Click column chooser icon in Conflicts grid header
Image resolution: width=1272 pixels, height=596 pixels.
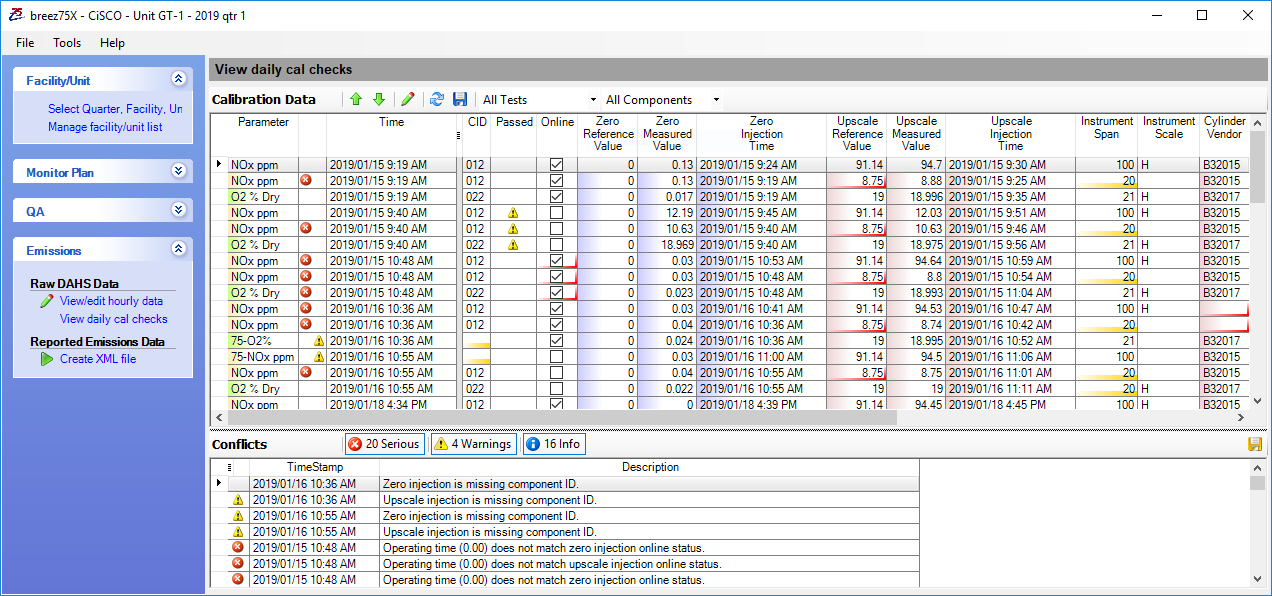[231, 467]
